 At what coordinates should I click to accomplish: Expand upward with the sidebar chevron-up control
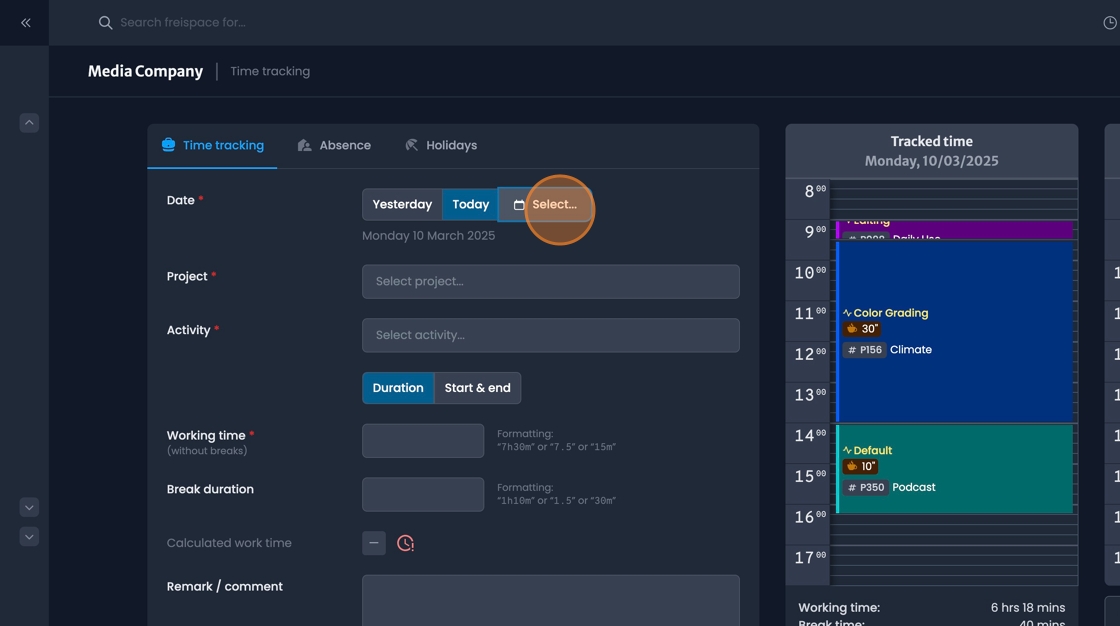click(x=28, y=121)
